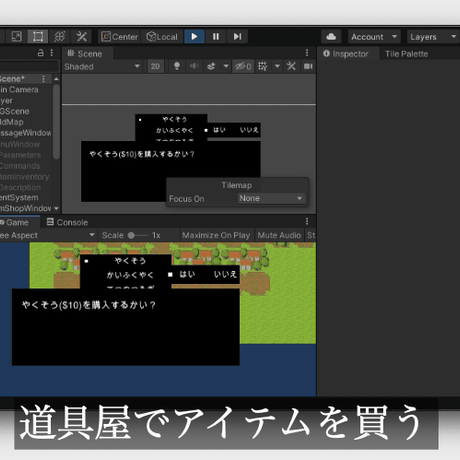Screen dimensions: 460x460
Task: Open the Free Aspect dropdown
Action: pyautogui.click(x=47, y=235)
